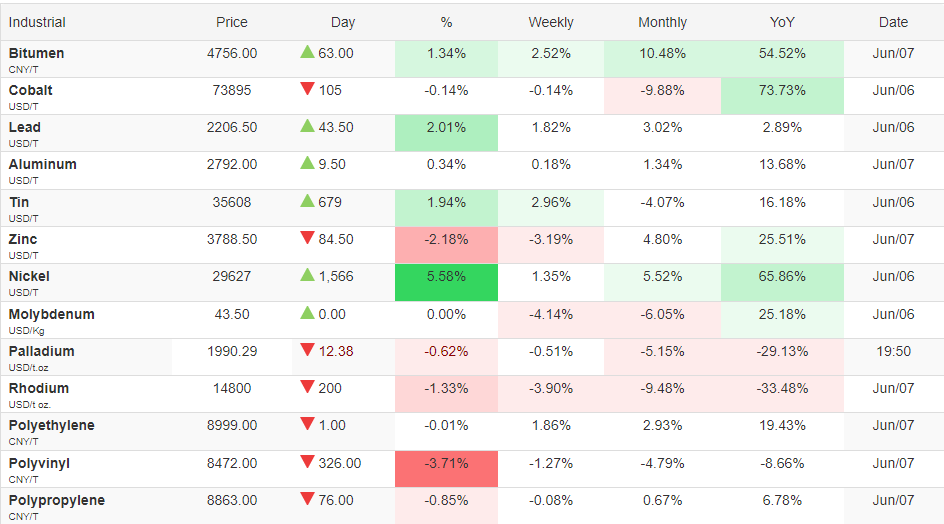The width and height of the screenshot is (944, 524).
Task: Click the Industrial column header
Action: tap(37, 22)
